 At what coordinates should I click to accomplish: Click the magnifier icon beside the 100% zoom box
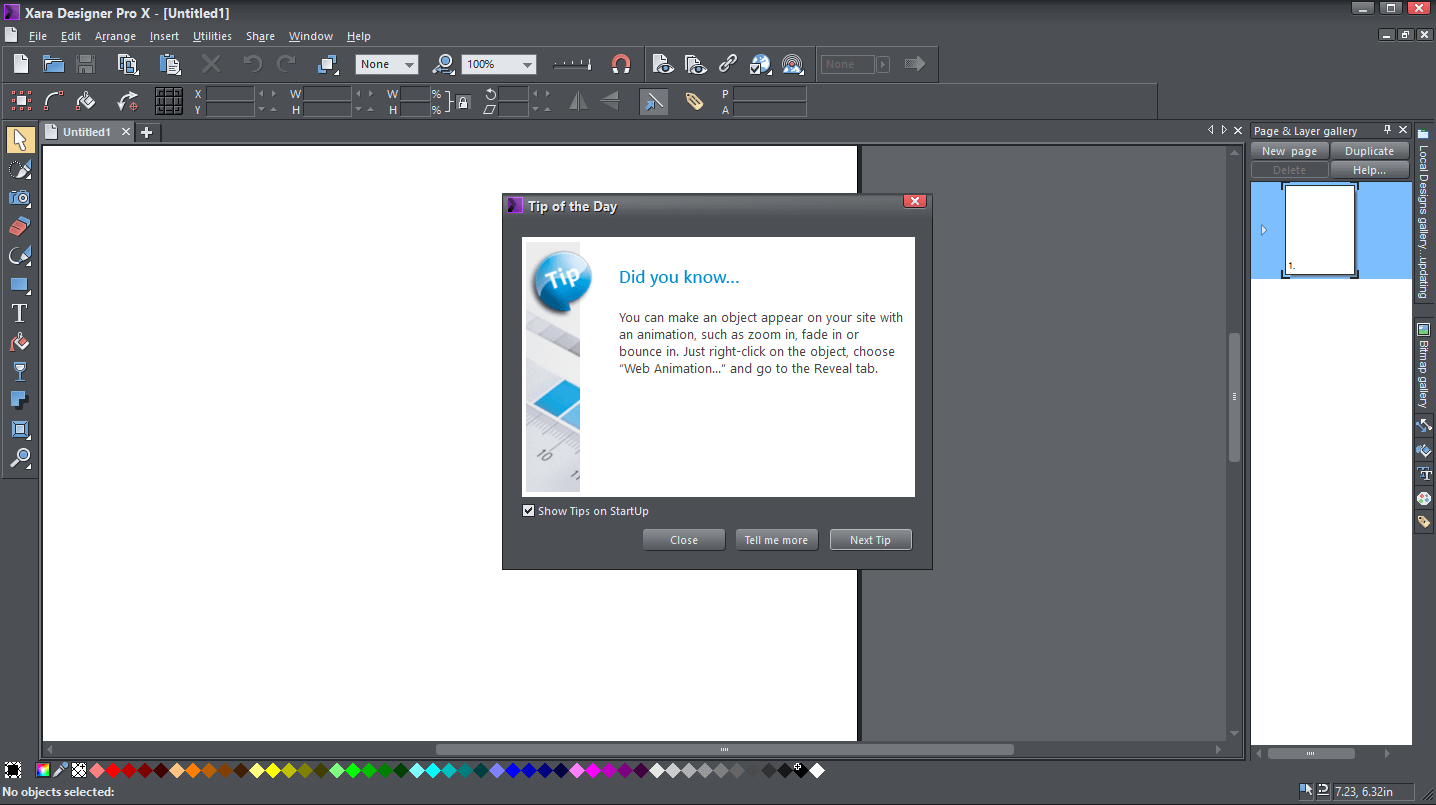[x=442, y=64]
